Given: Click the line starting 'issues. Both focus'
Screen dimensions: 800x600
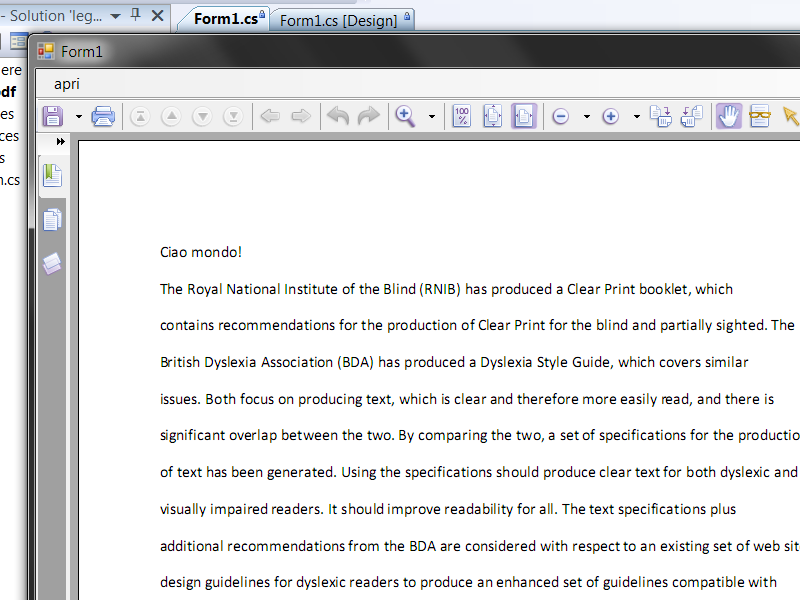Looking at the screenshot, I should click(x=467, y=399).
